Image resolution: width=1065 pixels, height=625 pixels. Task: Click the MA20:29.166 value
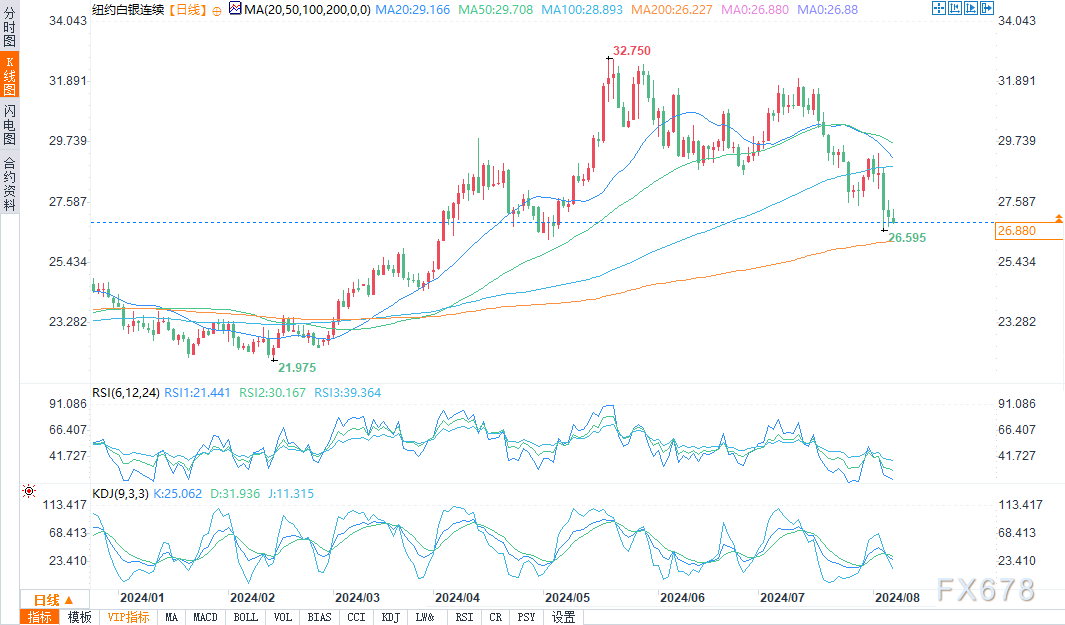[x=413, y=10]
